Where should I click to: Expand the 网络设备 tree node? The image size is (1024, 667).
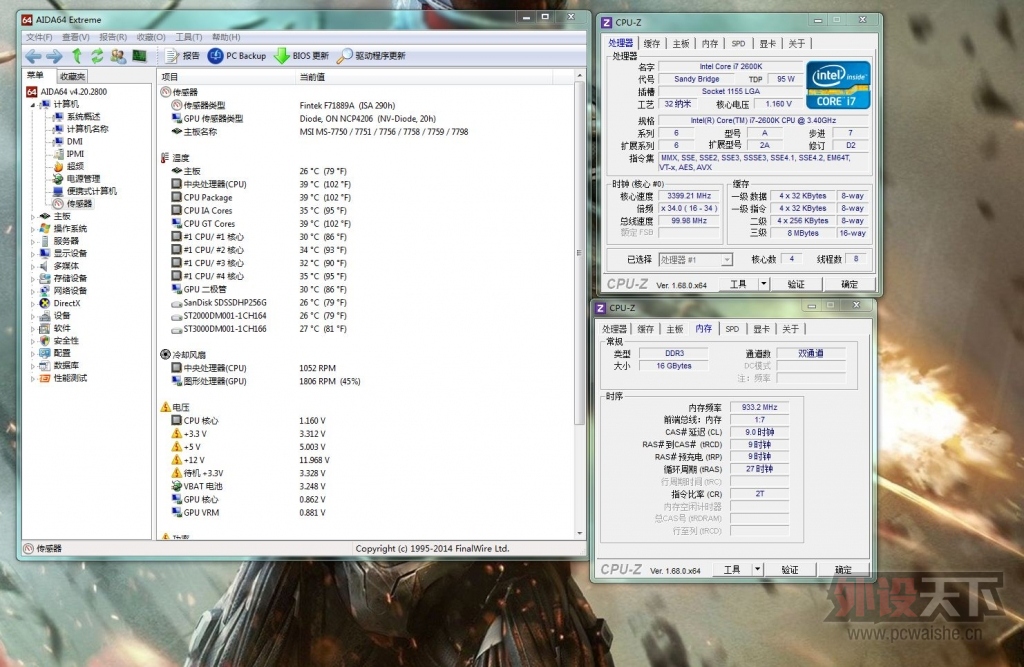[x=33, y=291]
